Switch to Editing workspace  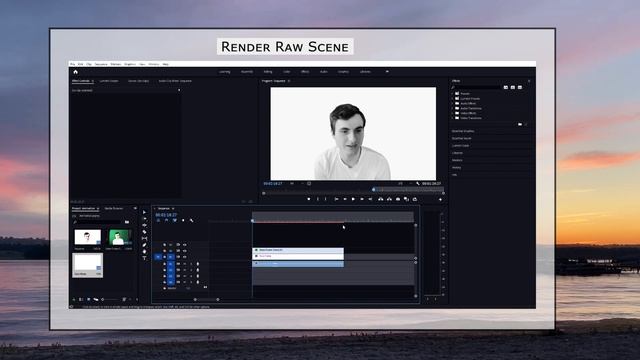click(x=268, y=72)
